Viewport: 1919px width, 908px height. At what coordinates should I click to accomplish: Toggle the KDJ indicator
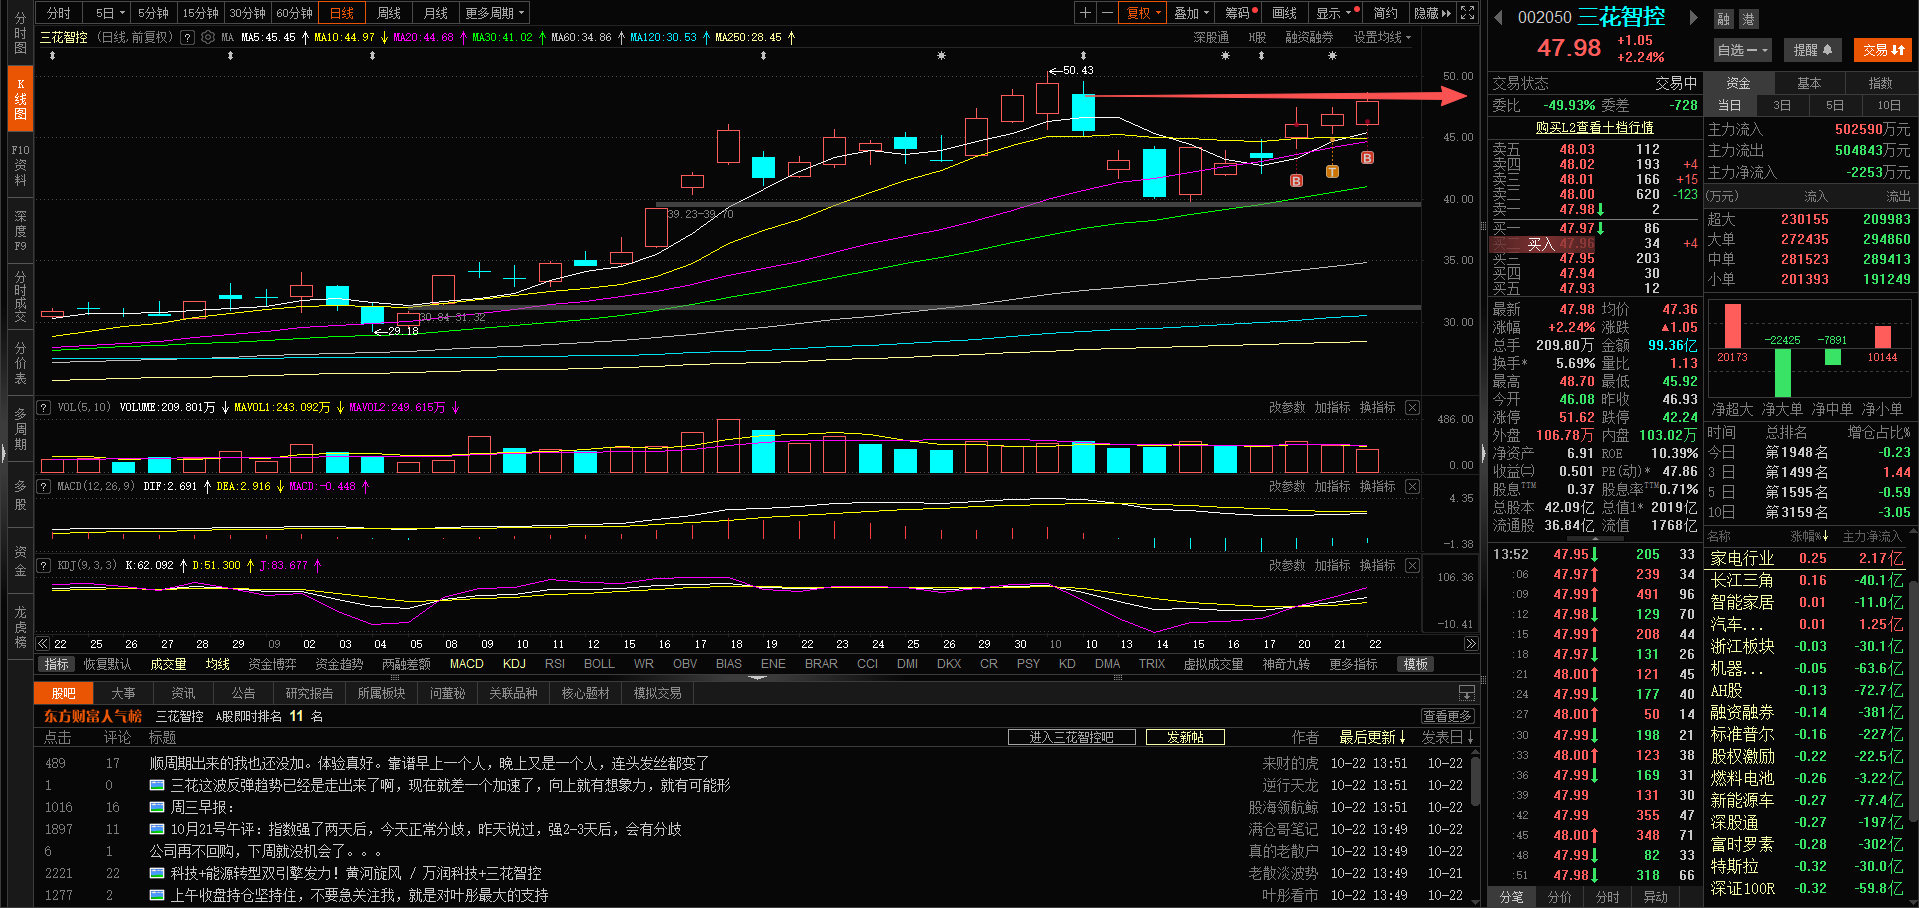point(515,664)
